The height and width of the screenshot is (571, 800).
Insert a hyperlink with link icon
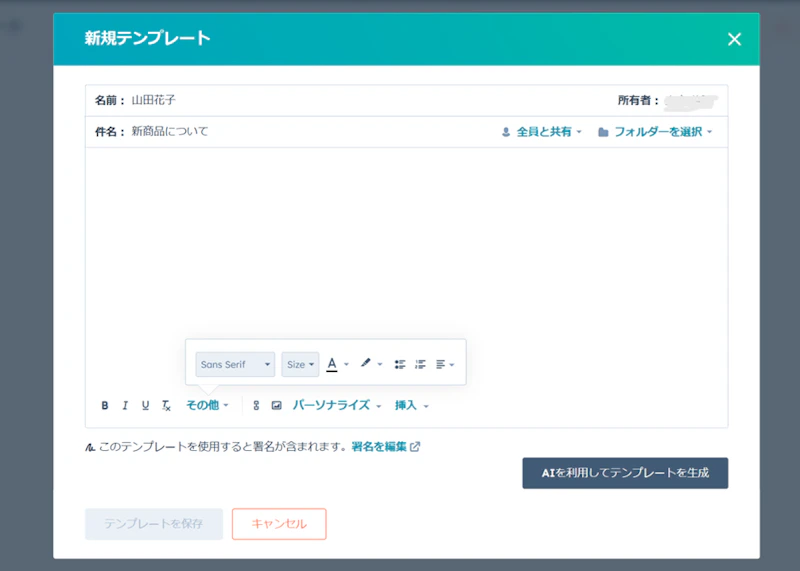[x=256, y=405]
